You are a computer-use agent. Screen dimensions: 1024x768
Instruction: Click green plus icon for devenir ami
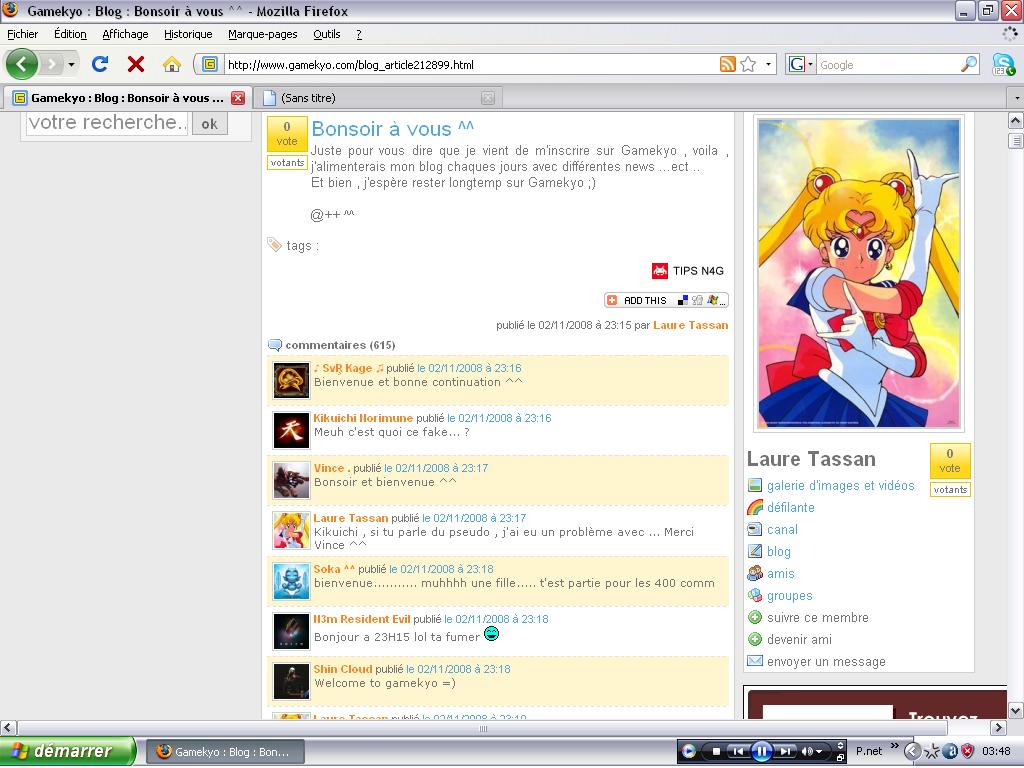(755, 639)
